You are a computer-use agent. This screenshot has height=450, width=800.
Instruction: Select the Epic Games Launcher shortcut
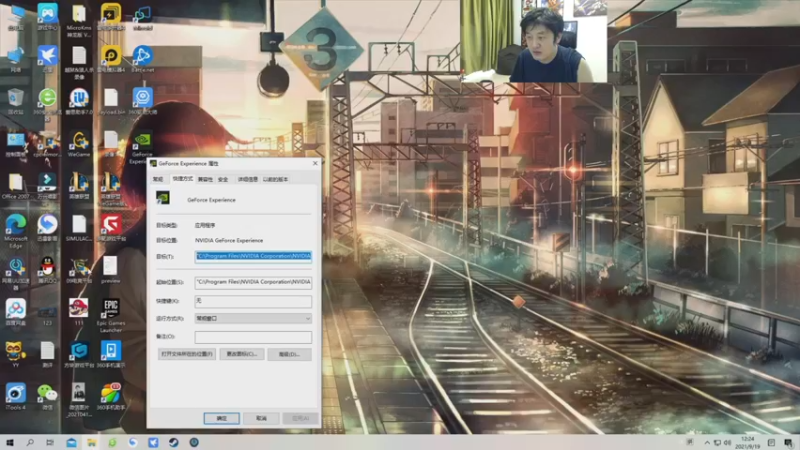[111, 315]
